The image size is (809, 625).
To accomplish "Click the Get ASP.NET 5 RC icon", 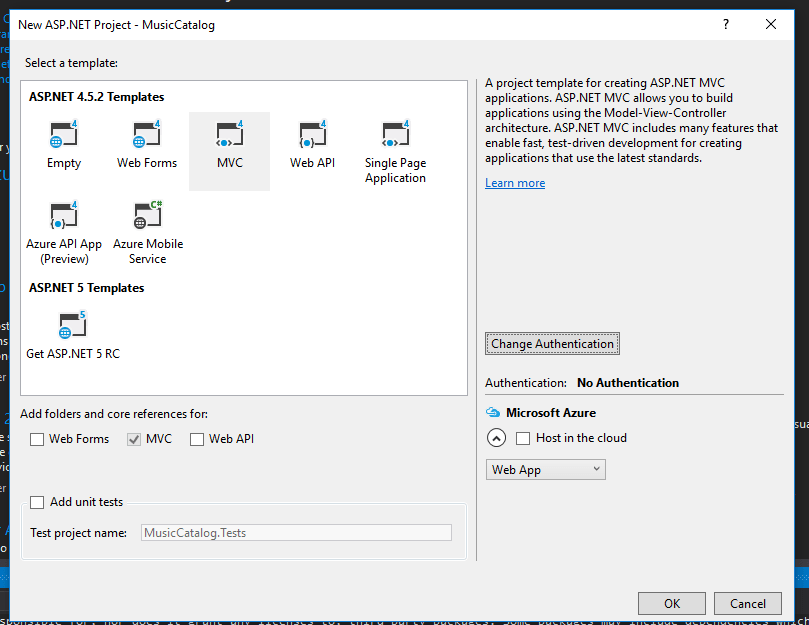I will tap(72, 325).
